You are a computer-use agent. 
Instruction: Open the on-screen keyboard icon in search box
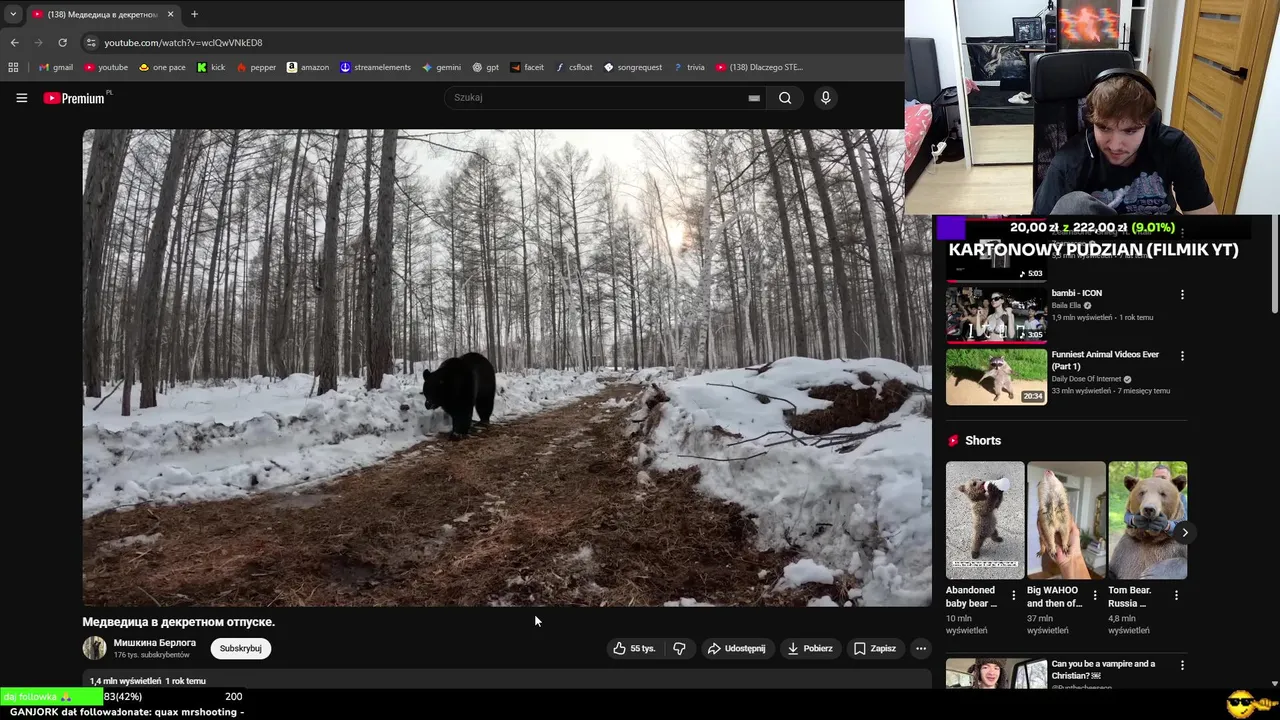pos(754,98)
